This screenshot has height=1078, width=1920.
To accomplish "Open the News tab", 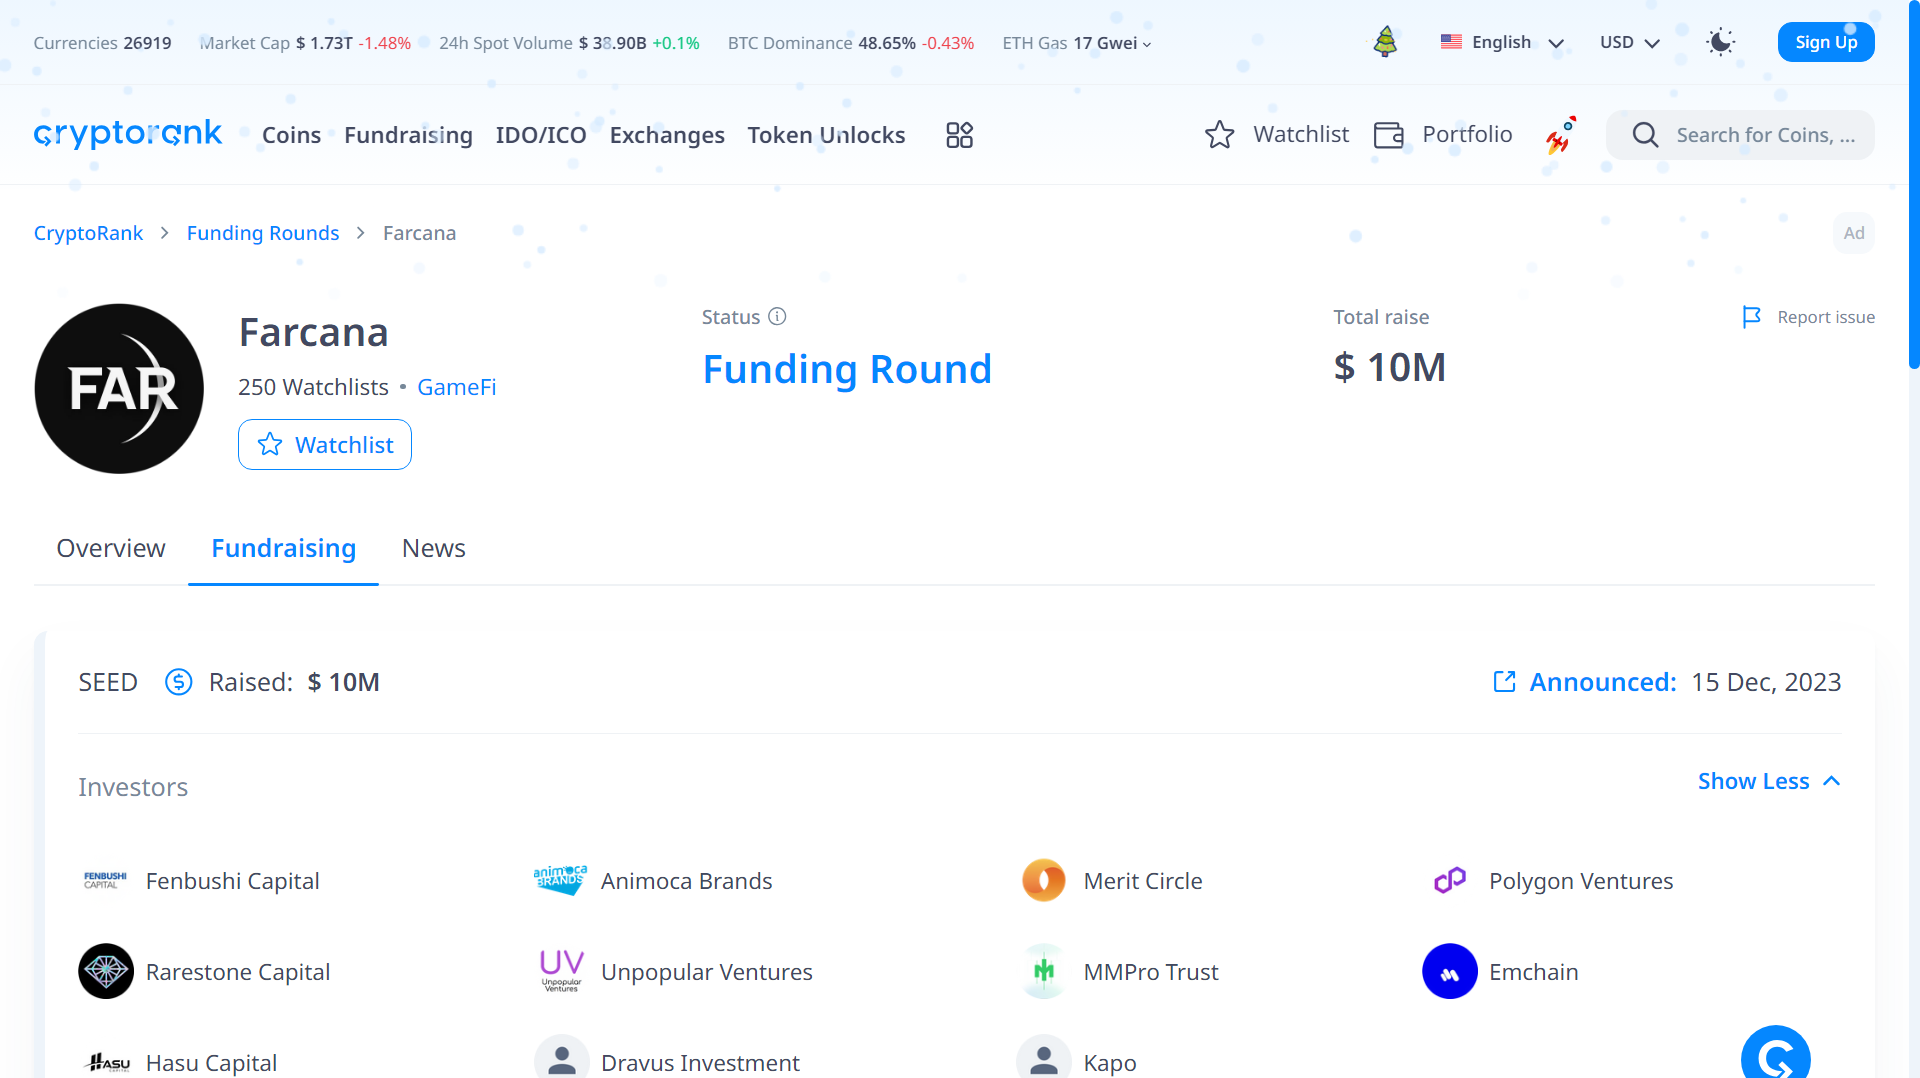I will [x=433, y=548].
